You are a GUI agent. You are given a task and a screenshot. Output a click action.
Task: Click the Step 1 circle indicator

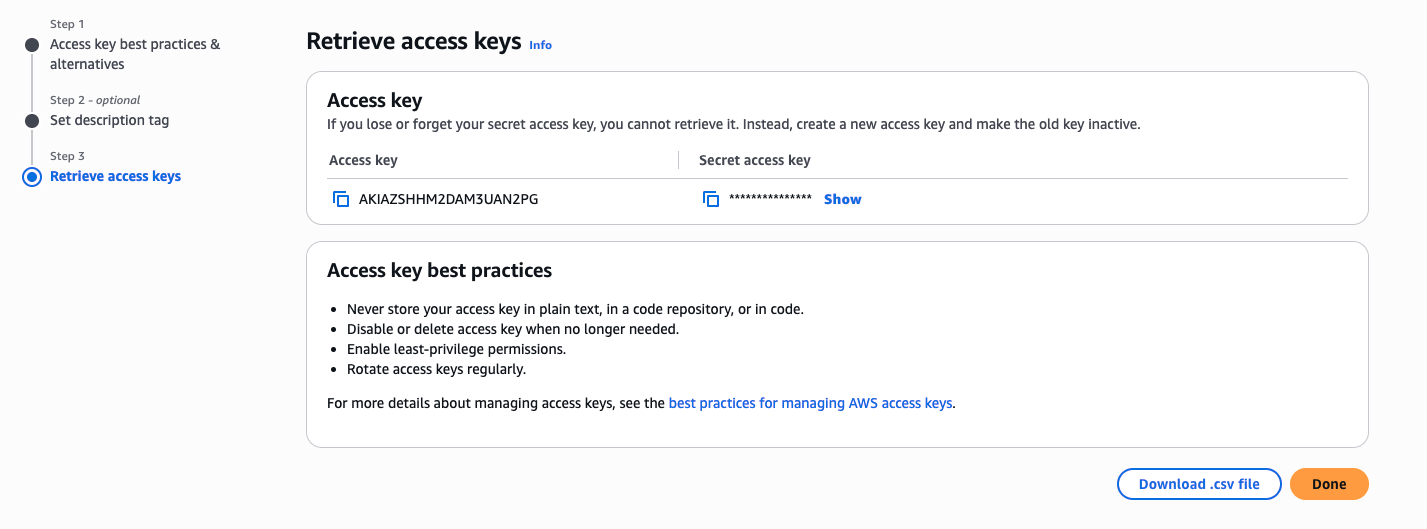[x=32, y=45]
